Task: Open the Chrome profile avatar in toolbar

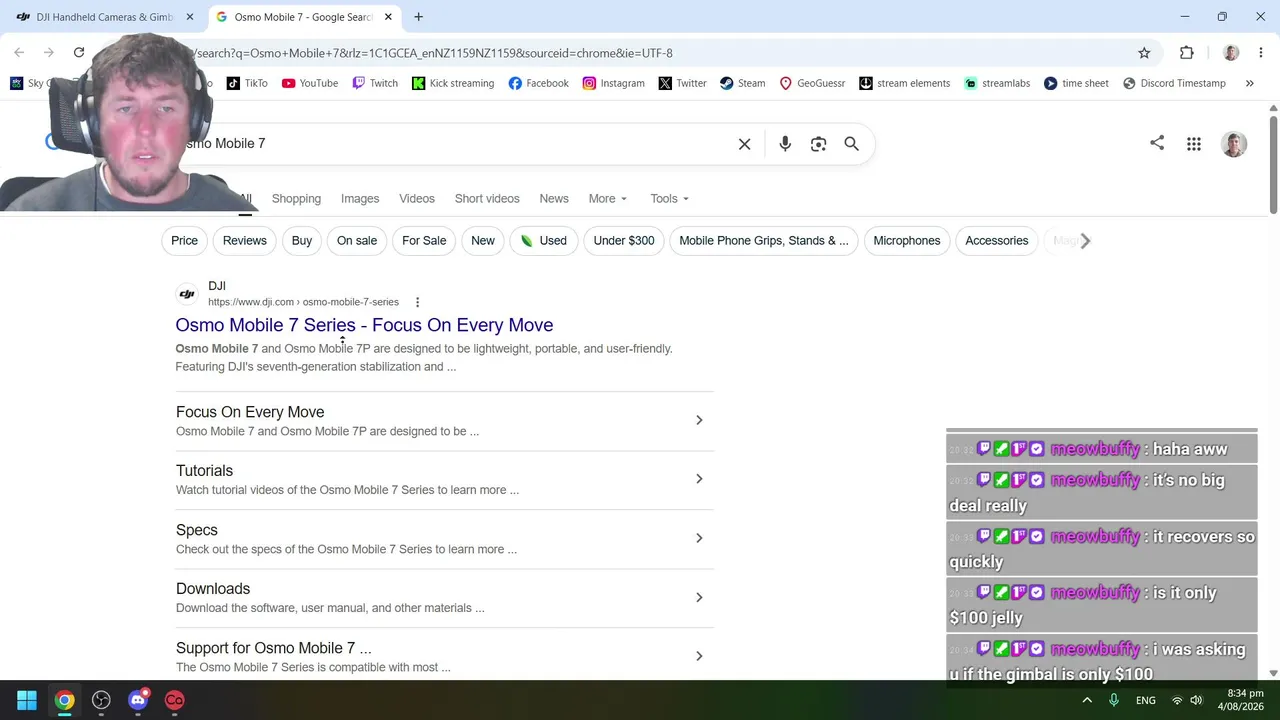Action: point(1231,53)
